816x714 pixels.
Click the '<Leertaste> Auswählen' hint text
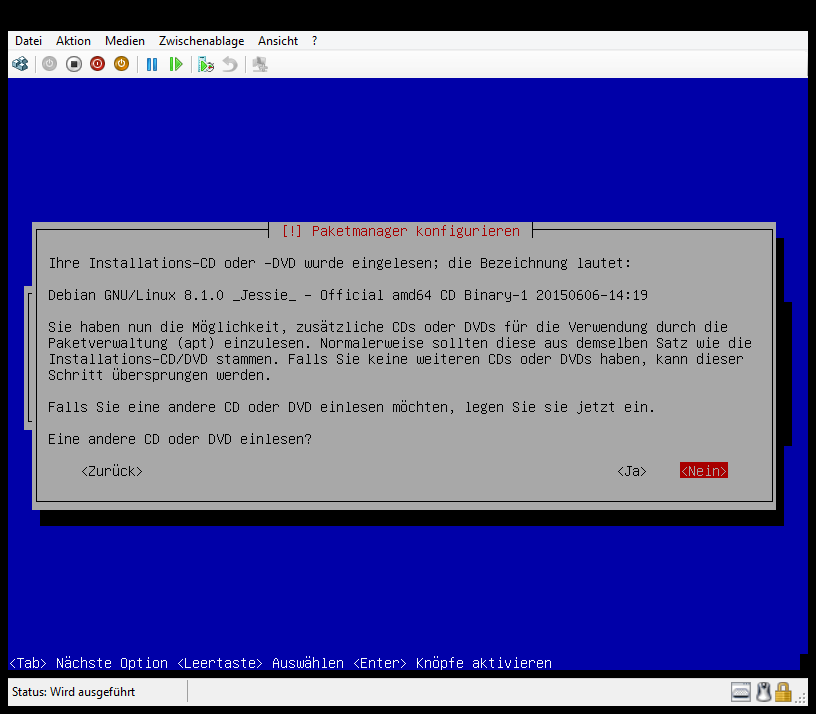point(260,663)
